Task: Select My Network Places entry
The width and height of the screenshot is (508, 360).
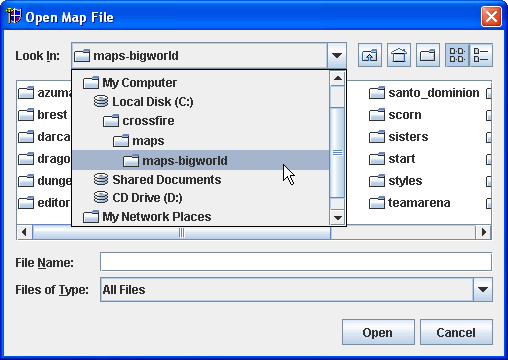Action: (x=200, y=216)
